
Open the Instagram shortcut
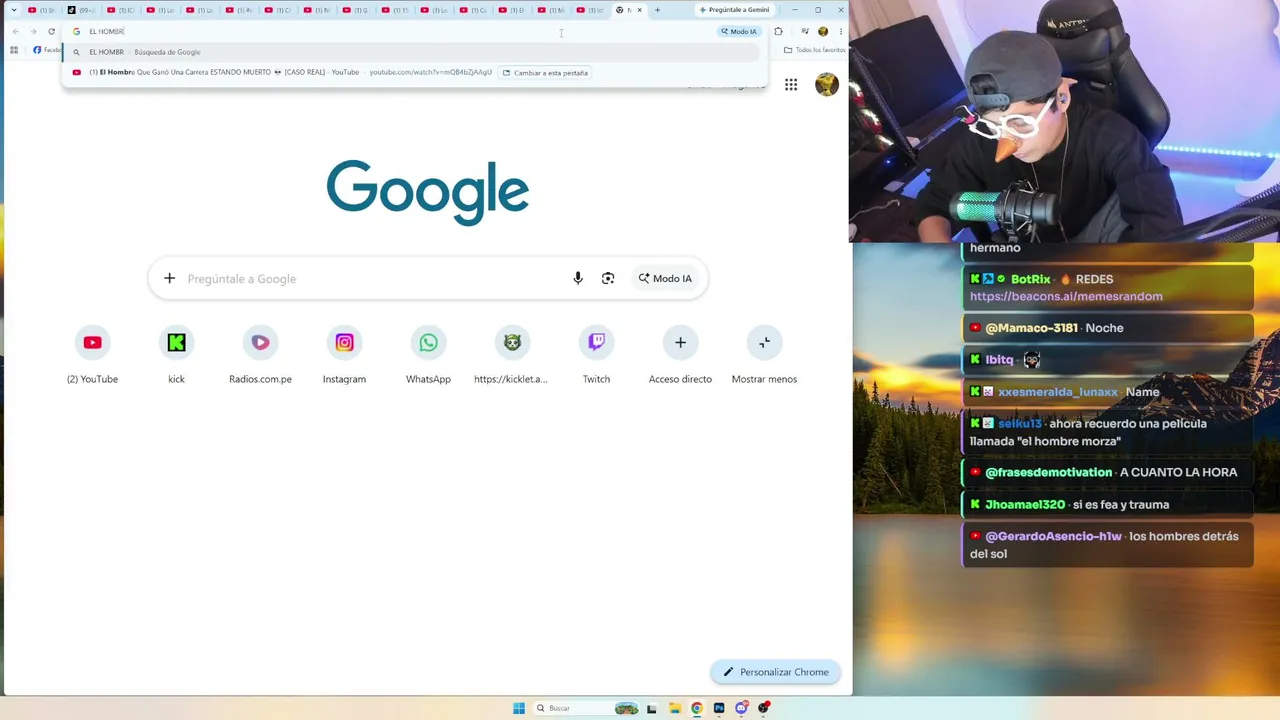tap(344, 356)
